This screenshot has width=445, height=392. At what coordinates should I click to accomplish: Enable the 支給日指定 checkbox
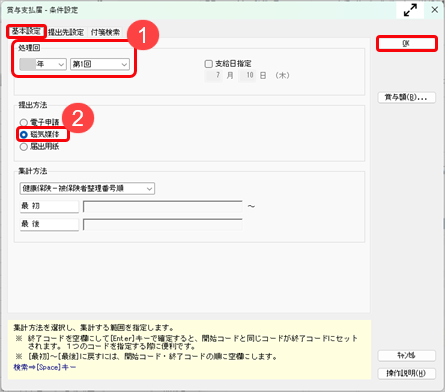209,64
